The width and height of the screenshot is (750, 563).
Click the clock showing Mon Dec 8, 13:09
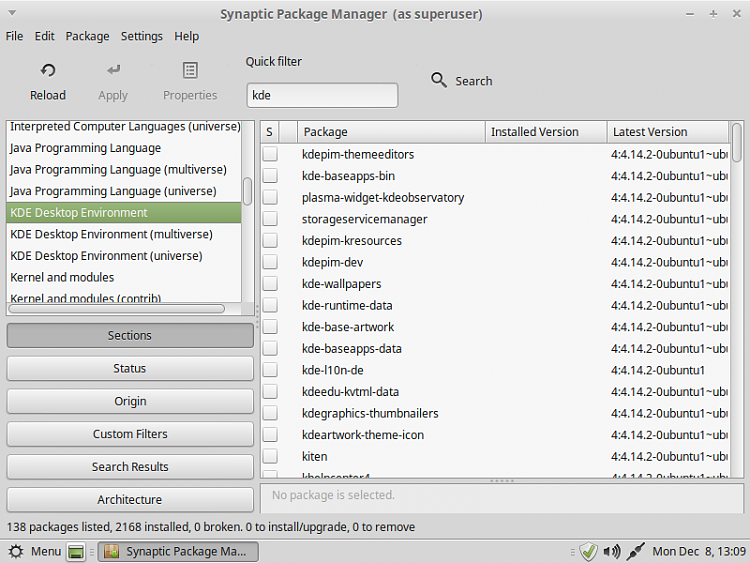[699, 552]
